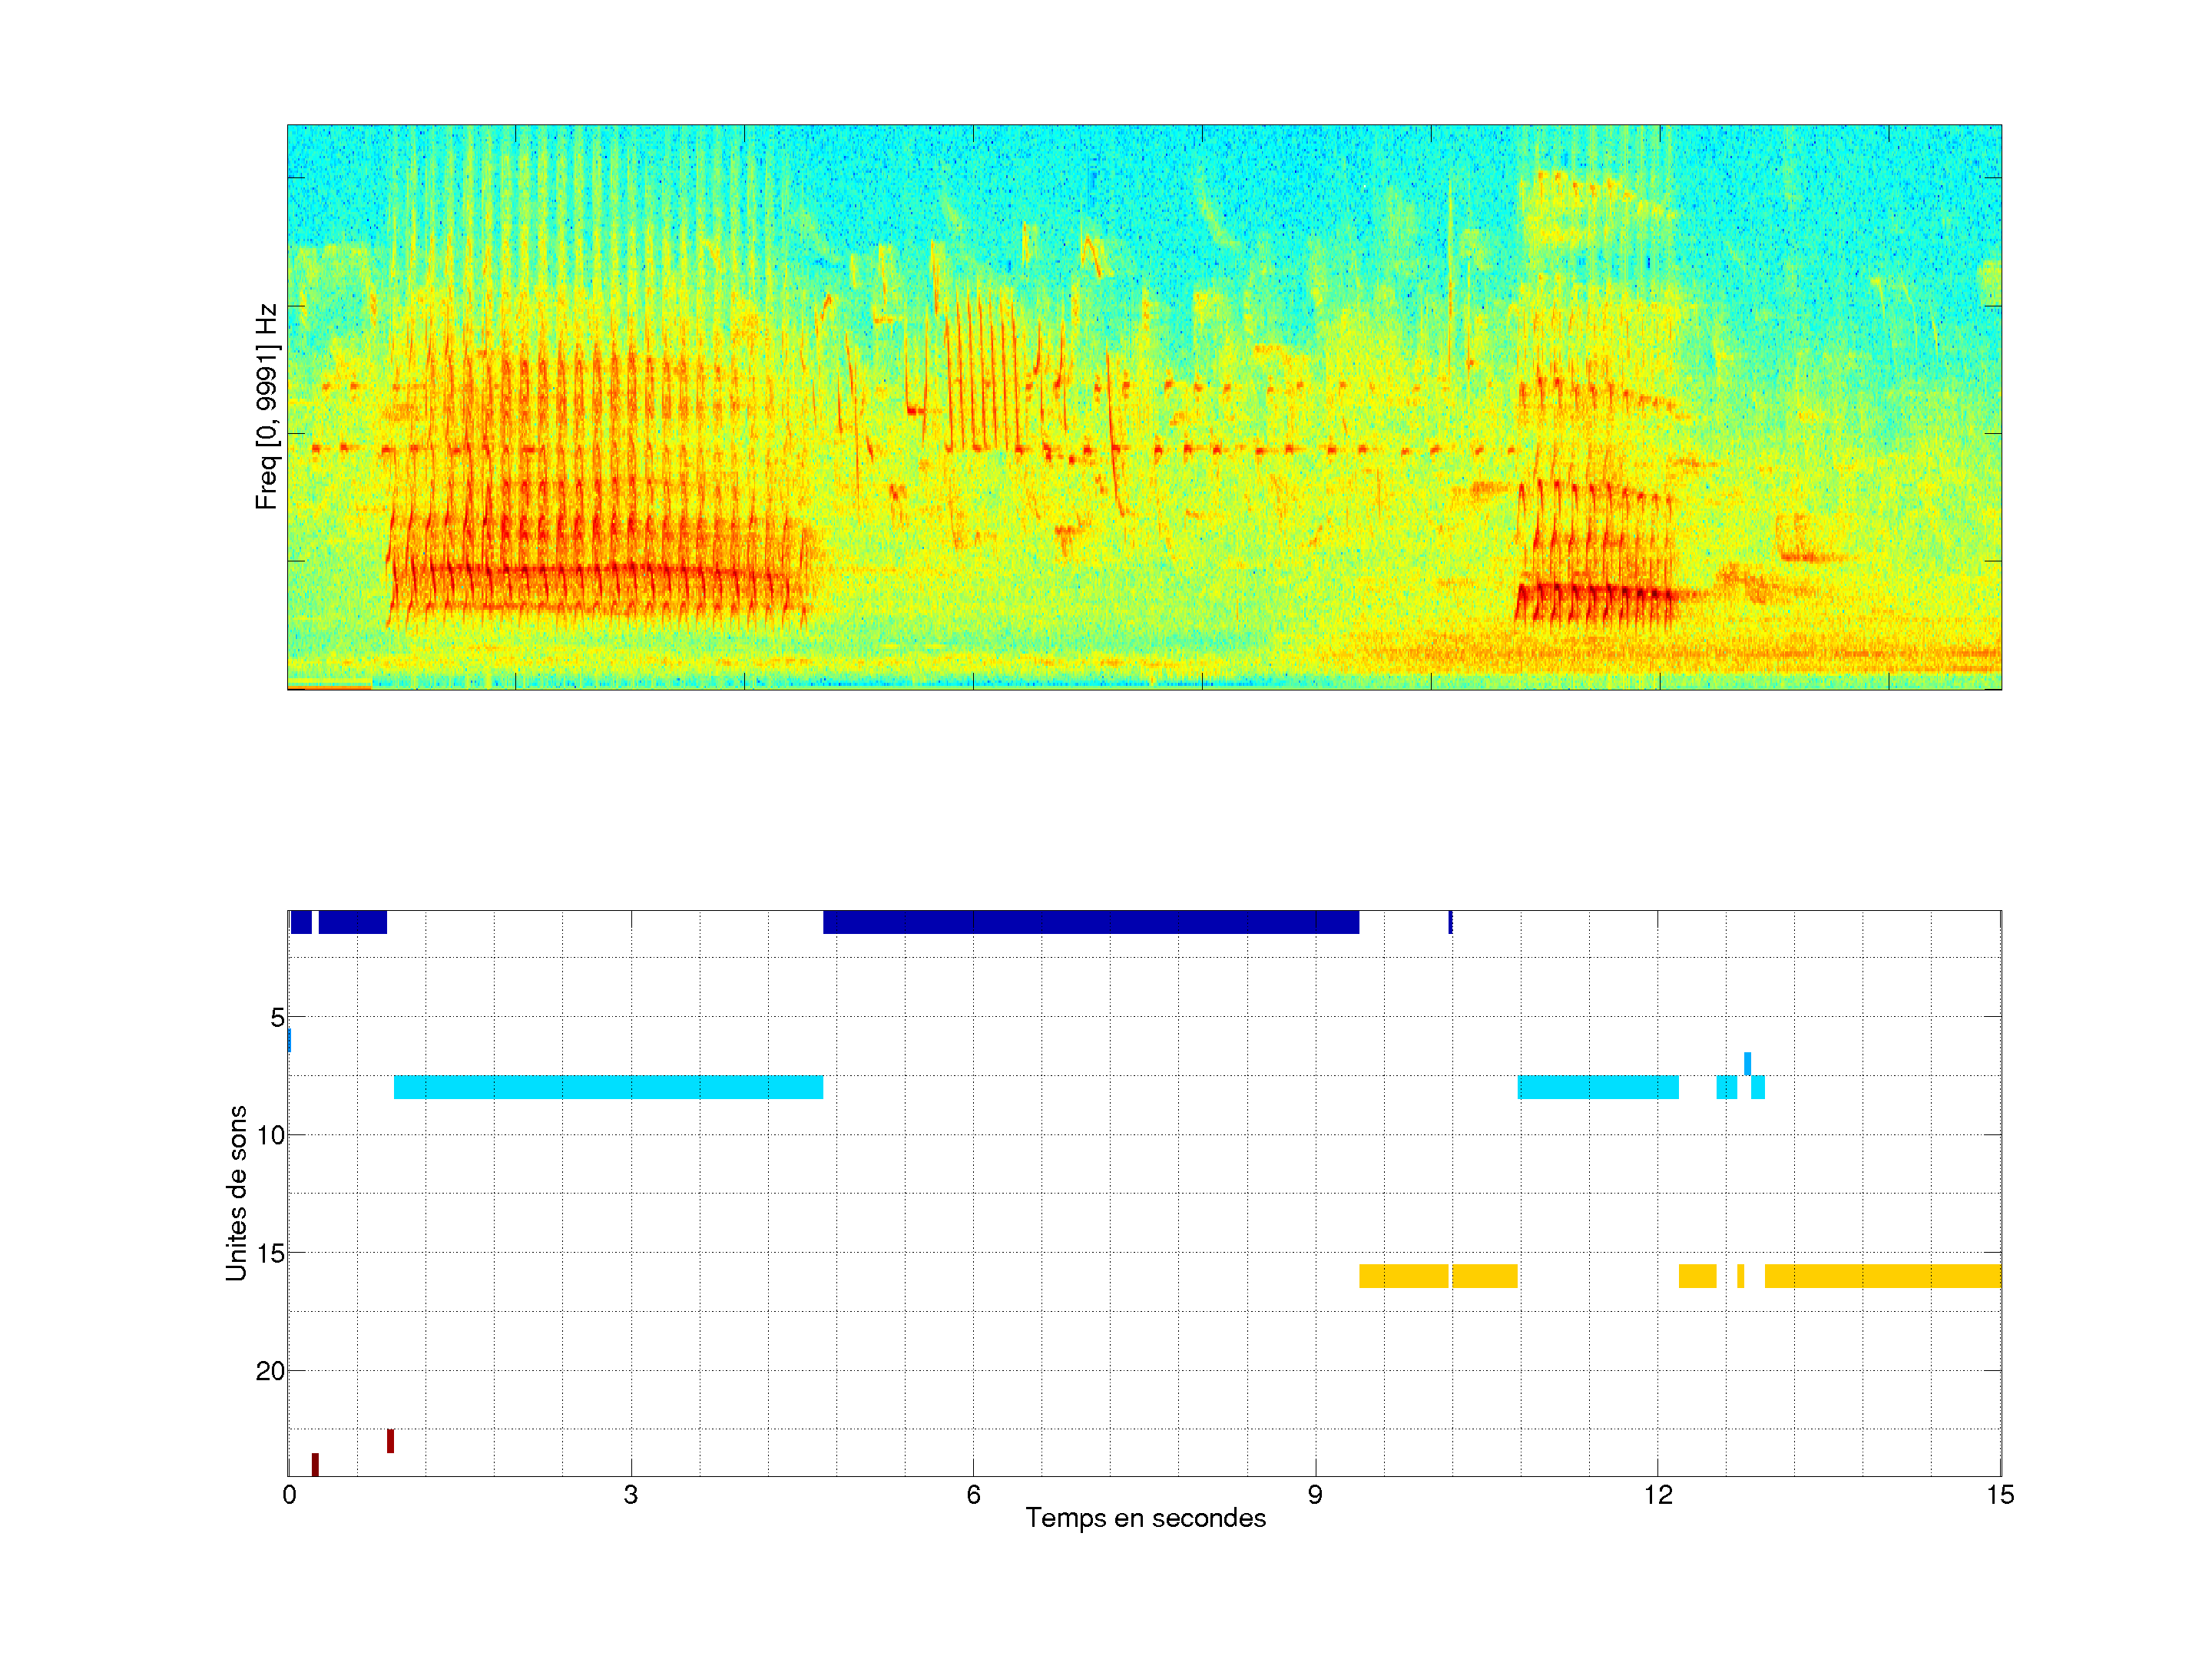Click the x-axis tick label '12'
This screenshot has width=2212, height=1659.
coord(1658,1495)
